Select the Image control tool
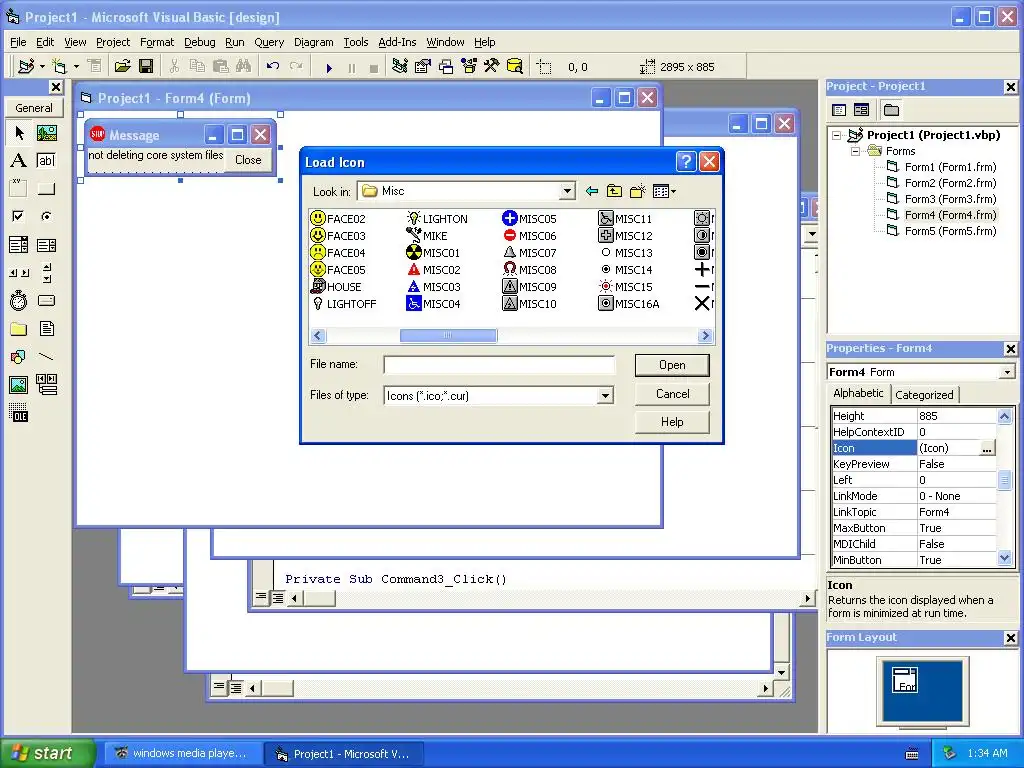Image resolution: width=1024 pixels, height=768 pixels. click(19, 385)
